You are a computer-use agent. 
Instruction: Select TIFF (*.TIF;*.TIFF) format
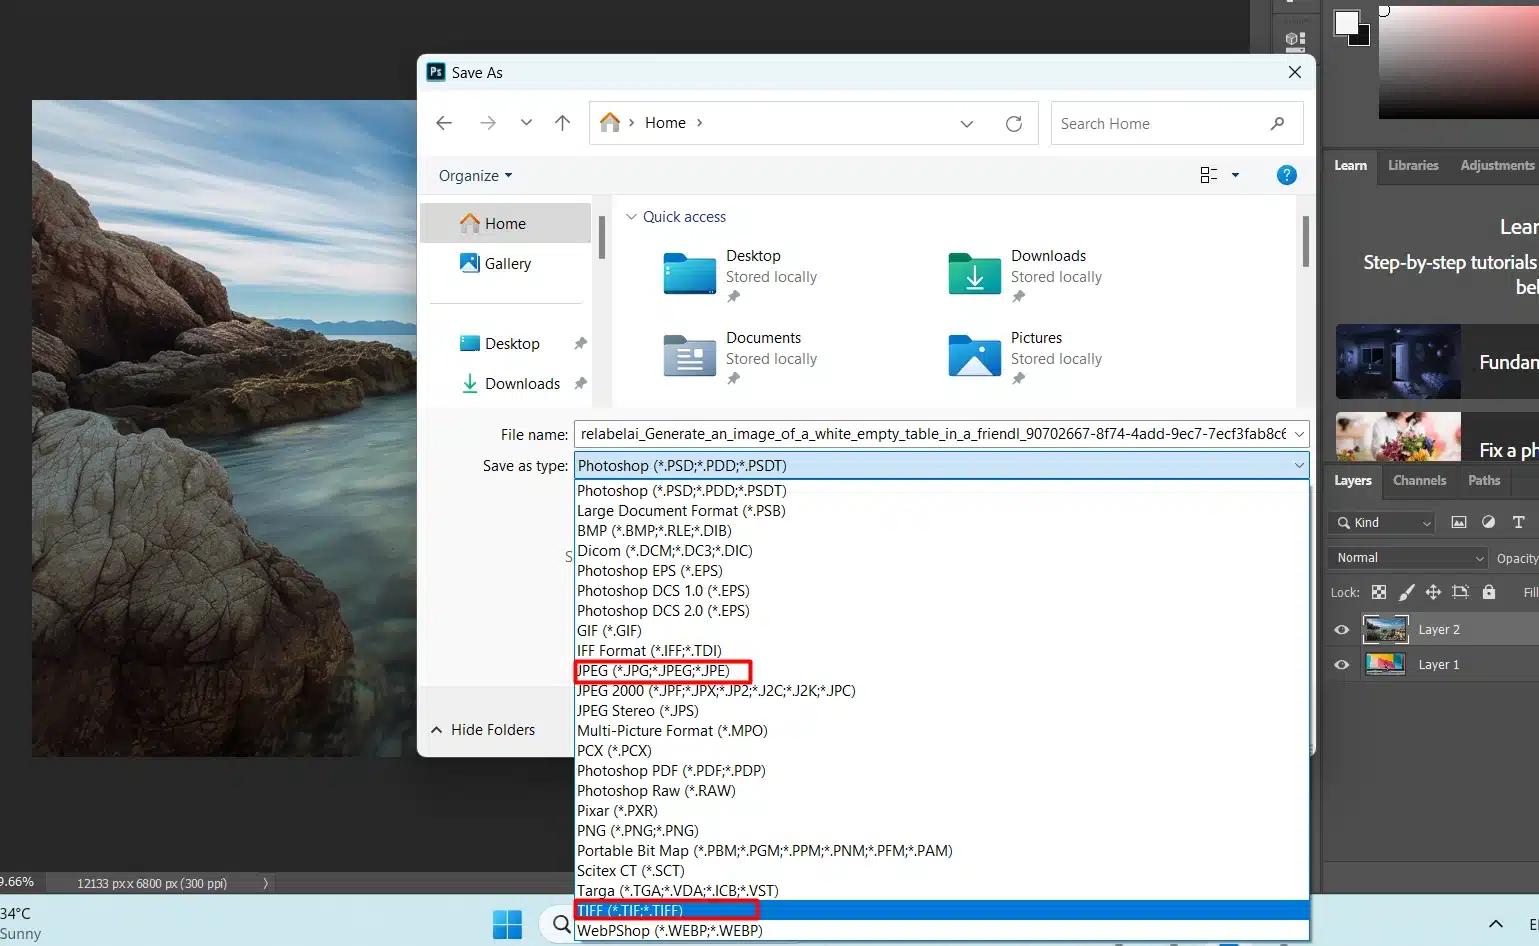[941, 911]
